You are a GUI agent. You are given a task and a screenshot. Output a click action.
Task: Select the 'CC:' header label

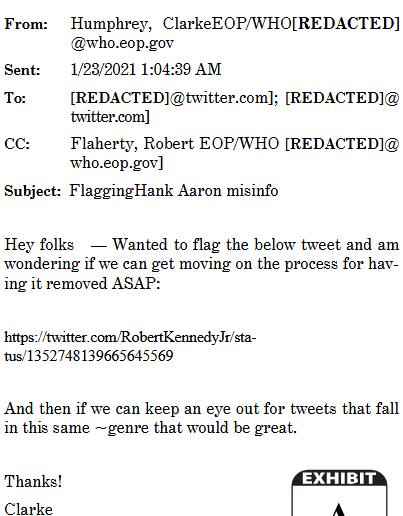click(17, 144)
